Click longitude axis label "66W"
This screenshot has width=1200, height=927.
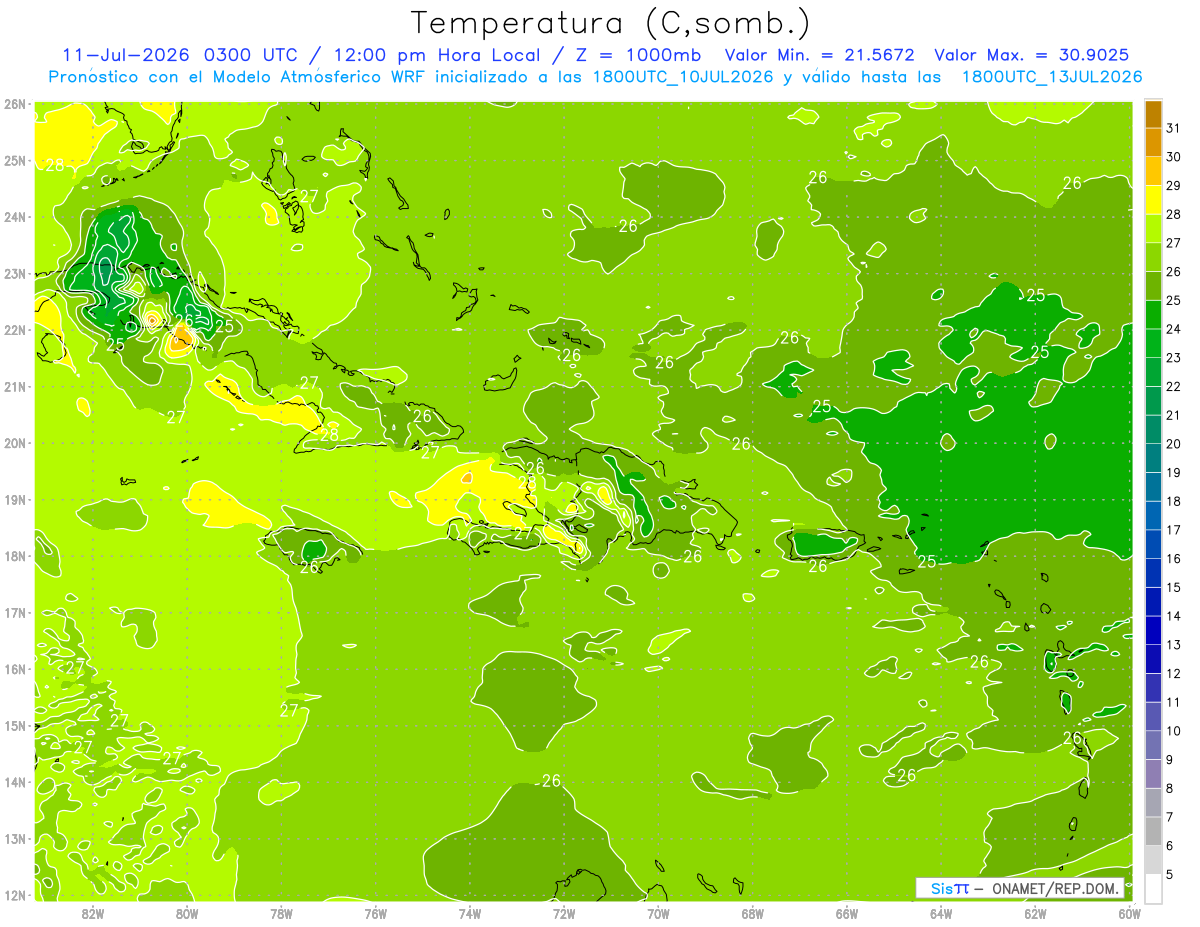(x=846, y=914)
